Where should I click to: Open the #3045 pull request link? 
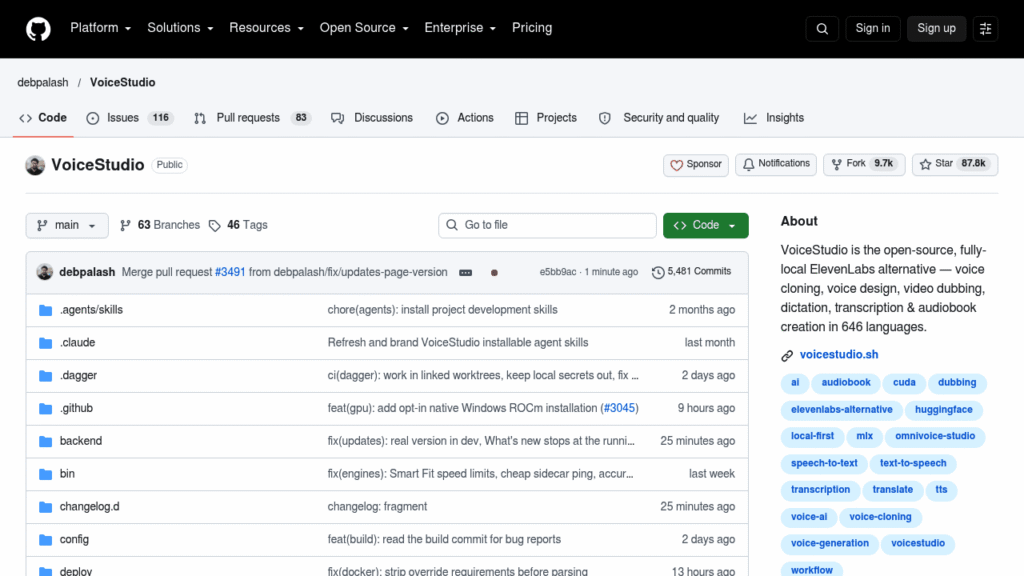[619, 408]
